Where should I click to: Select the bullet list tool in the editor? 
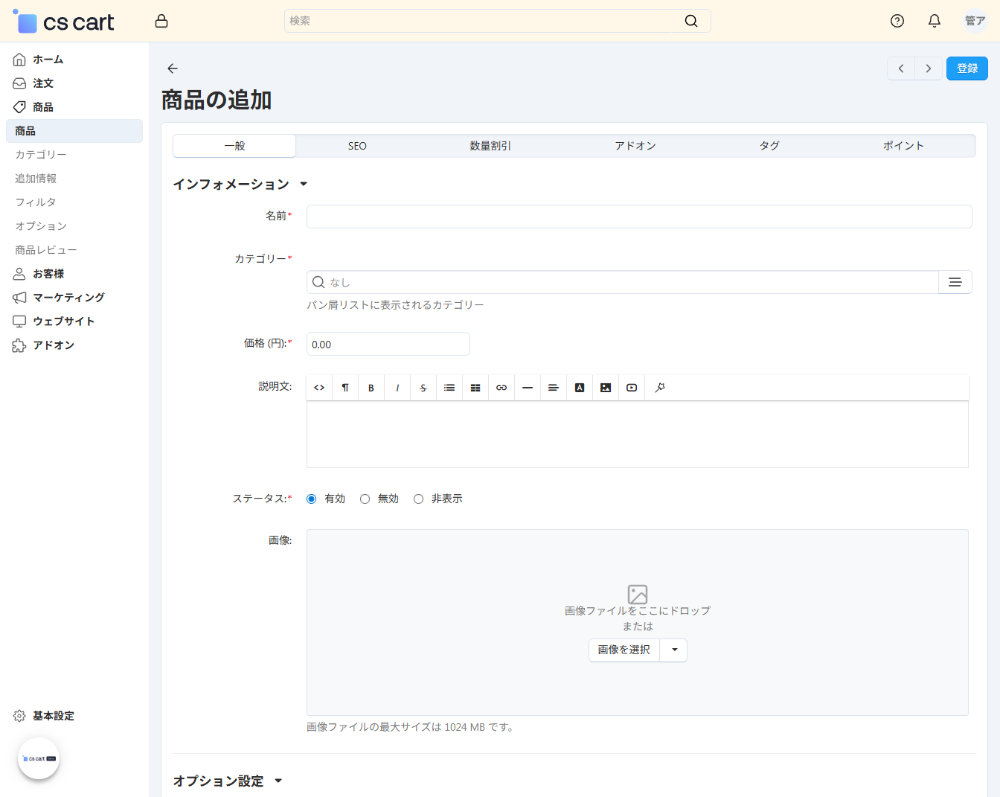(449, 387)
